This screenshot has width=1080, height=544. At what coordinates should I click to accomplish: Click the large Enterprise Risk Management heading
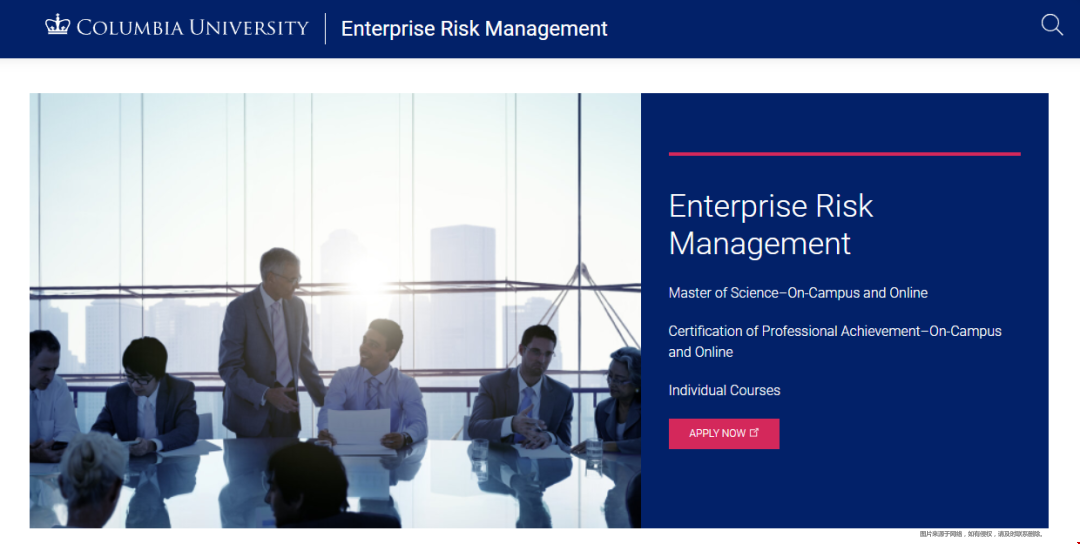(770, 224)
